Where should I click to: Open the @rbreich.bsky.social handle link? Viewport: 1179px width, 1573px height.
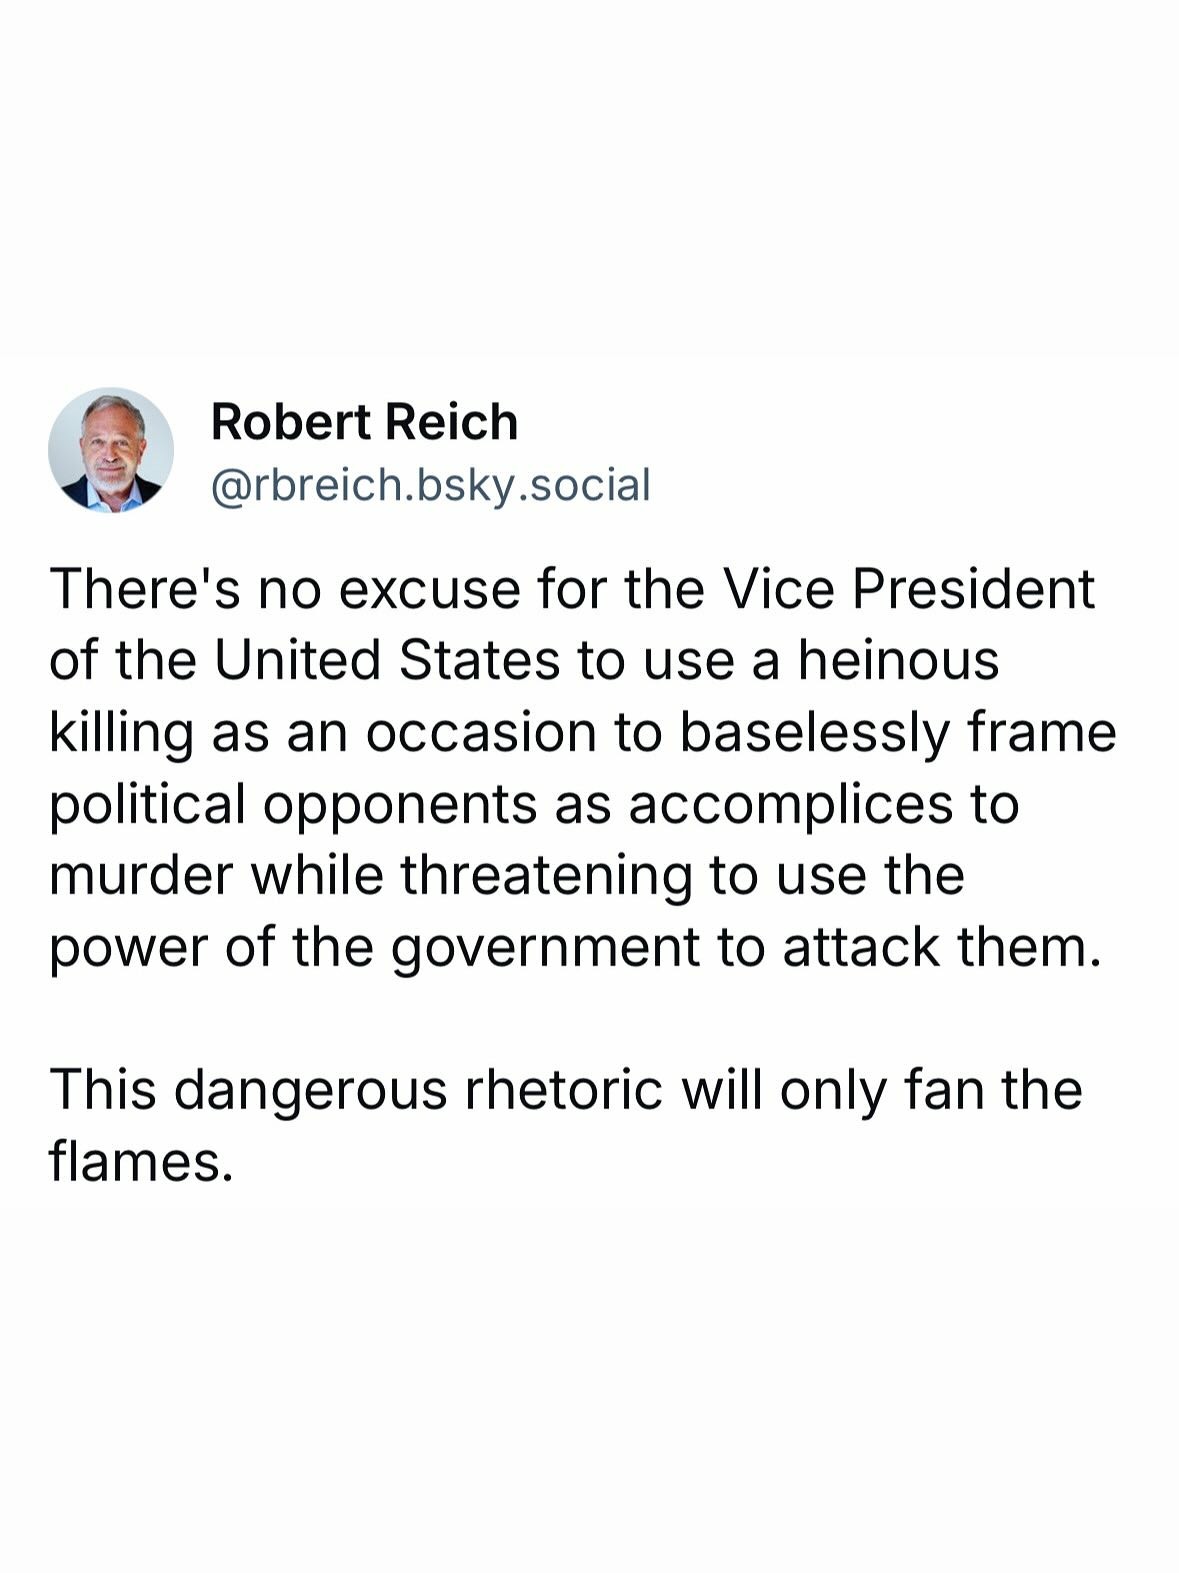[x=430, y=485]
